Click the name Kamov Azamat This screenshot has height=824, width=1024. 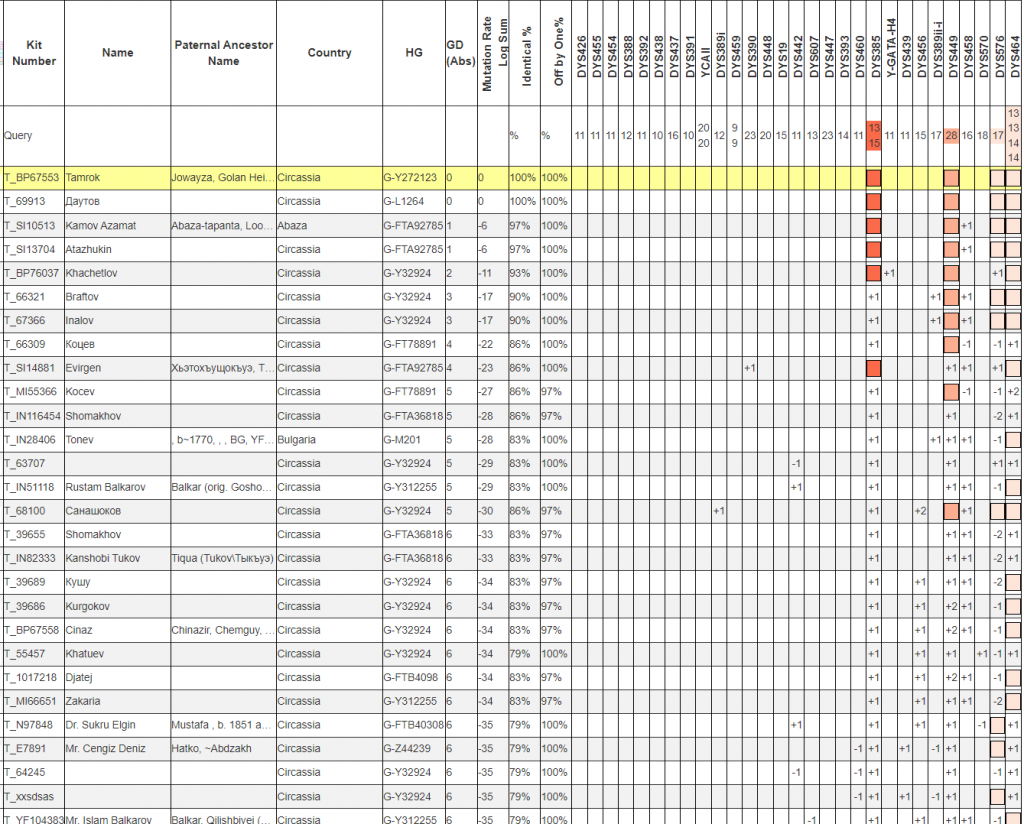101,226
